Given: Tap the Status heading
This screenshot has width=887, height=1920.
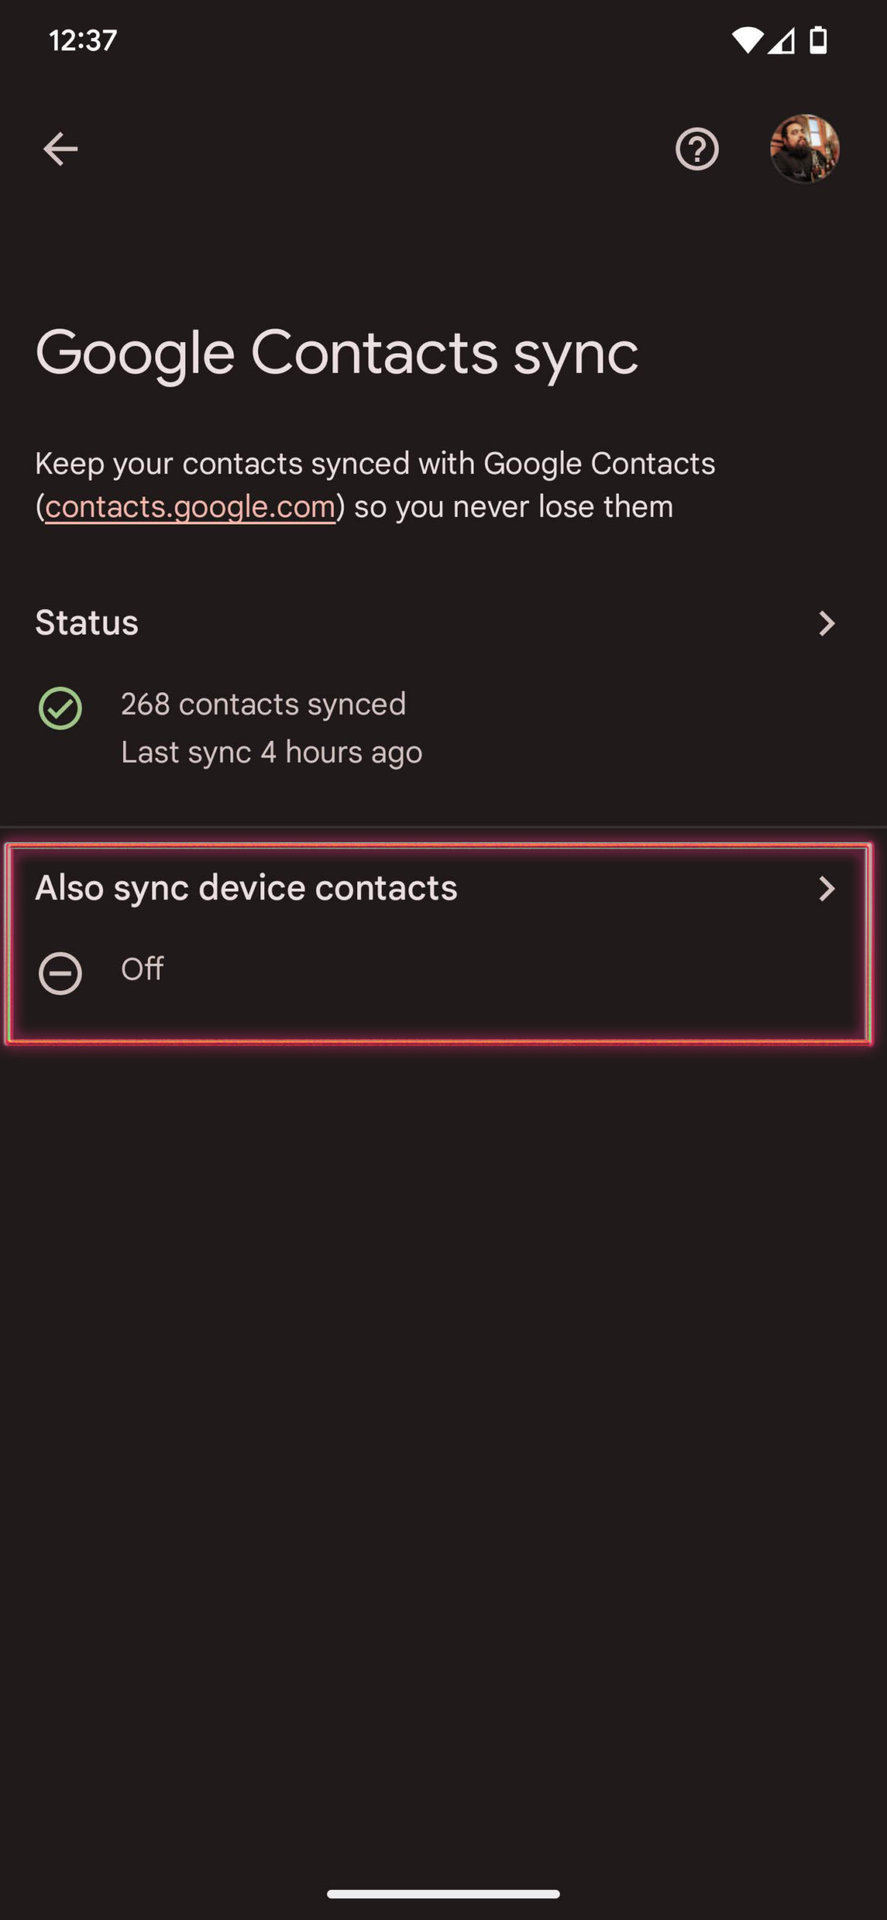Looking at the screenshot, I should tap(87, 623).
